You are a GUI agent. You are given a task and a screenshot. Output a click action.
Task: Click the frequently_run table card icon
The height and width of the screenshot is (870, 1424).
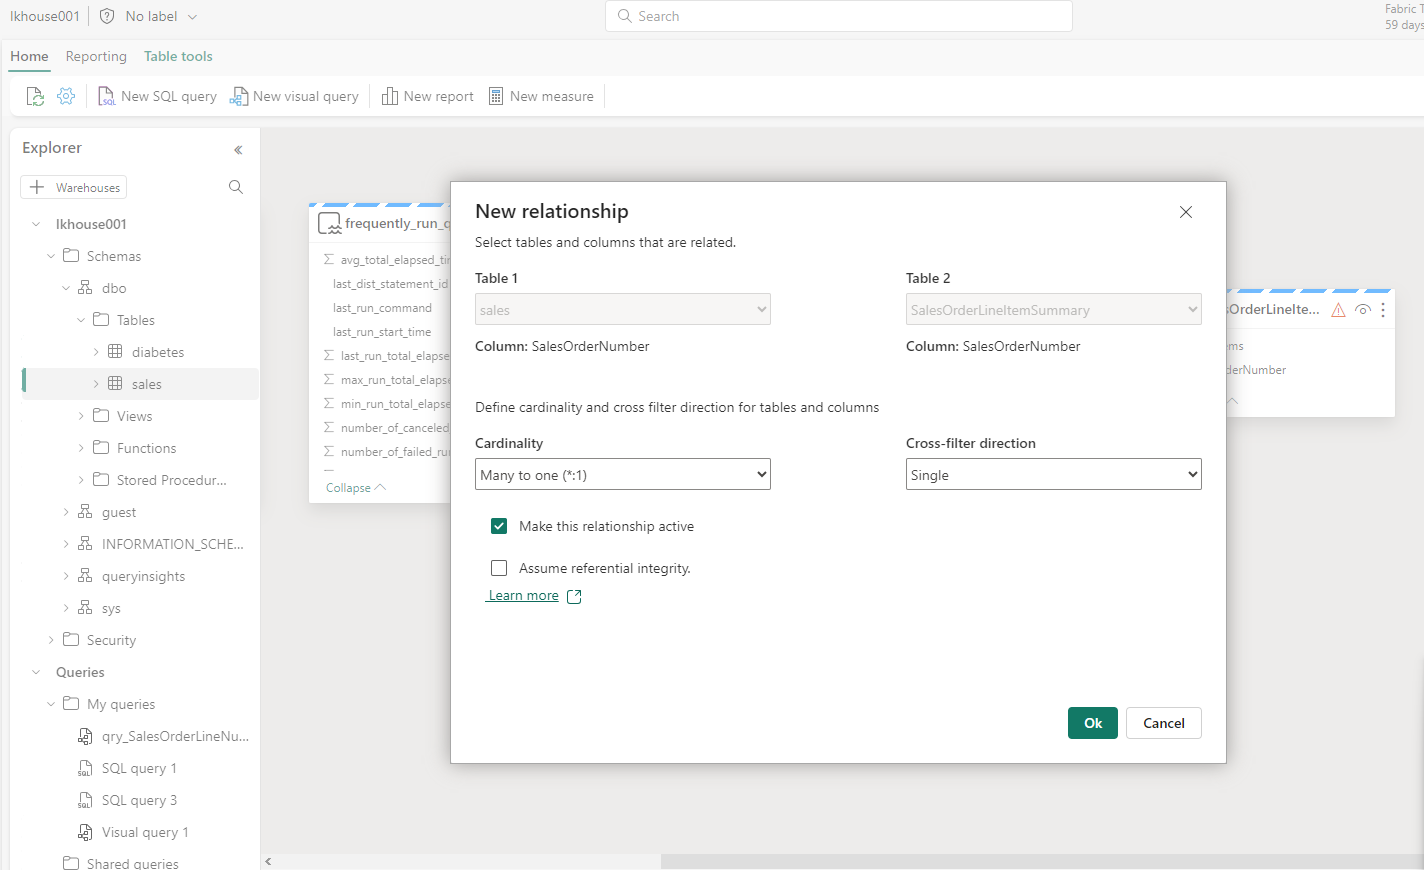(329, 224)
